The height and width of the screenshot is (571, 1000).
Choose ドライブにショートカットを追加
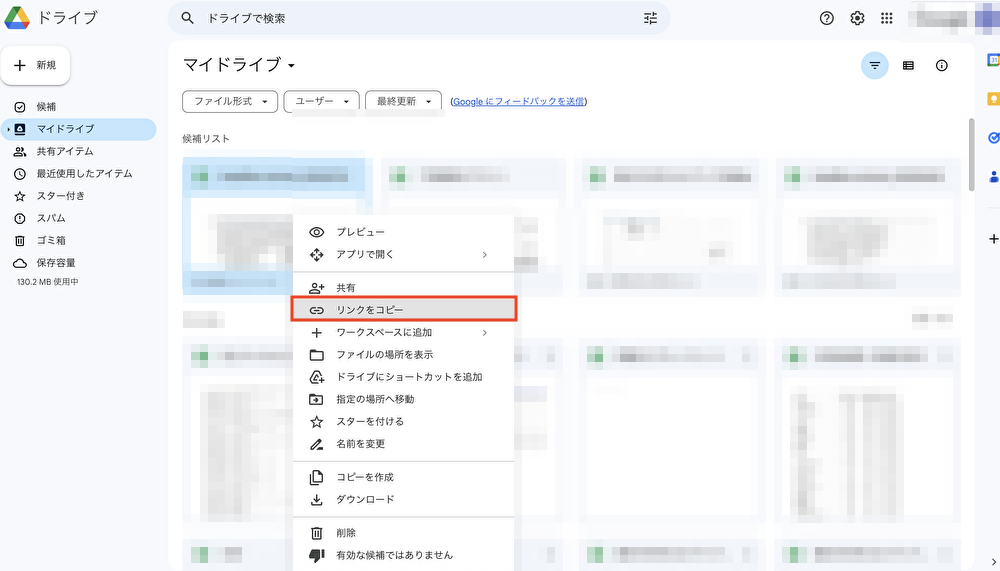403,377
